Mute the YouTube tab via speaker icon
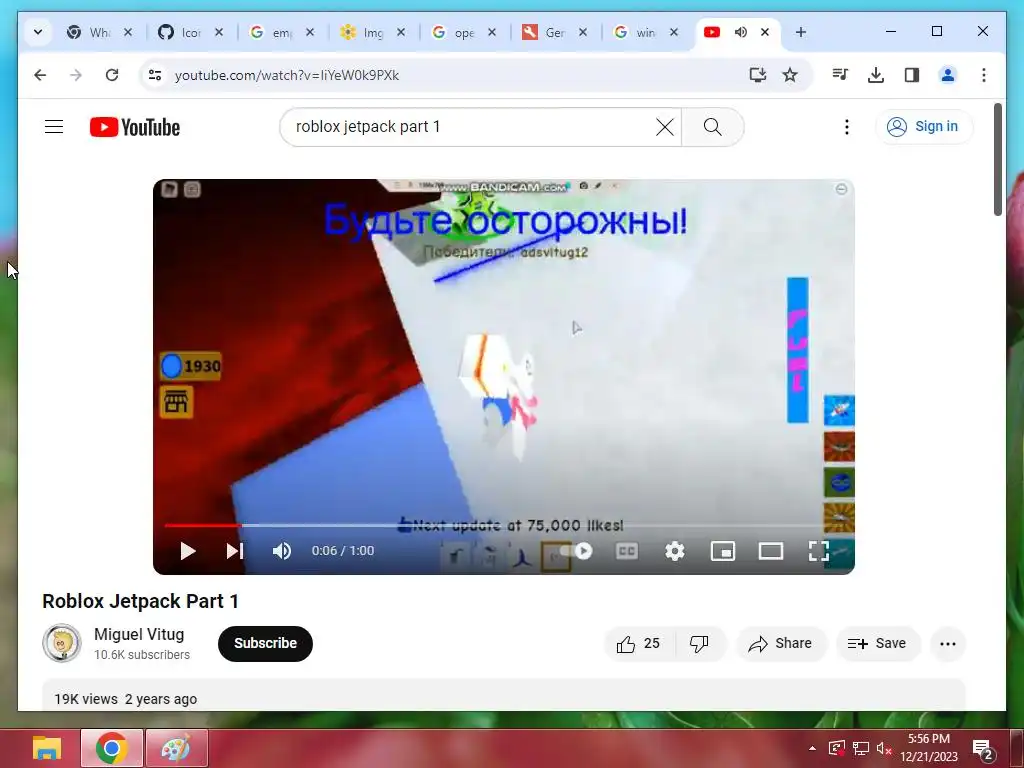 tap(741, 32)
